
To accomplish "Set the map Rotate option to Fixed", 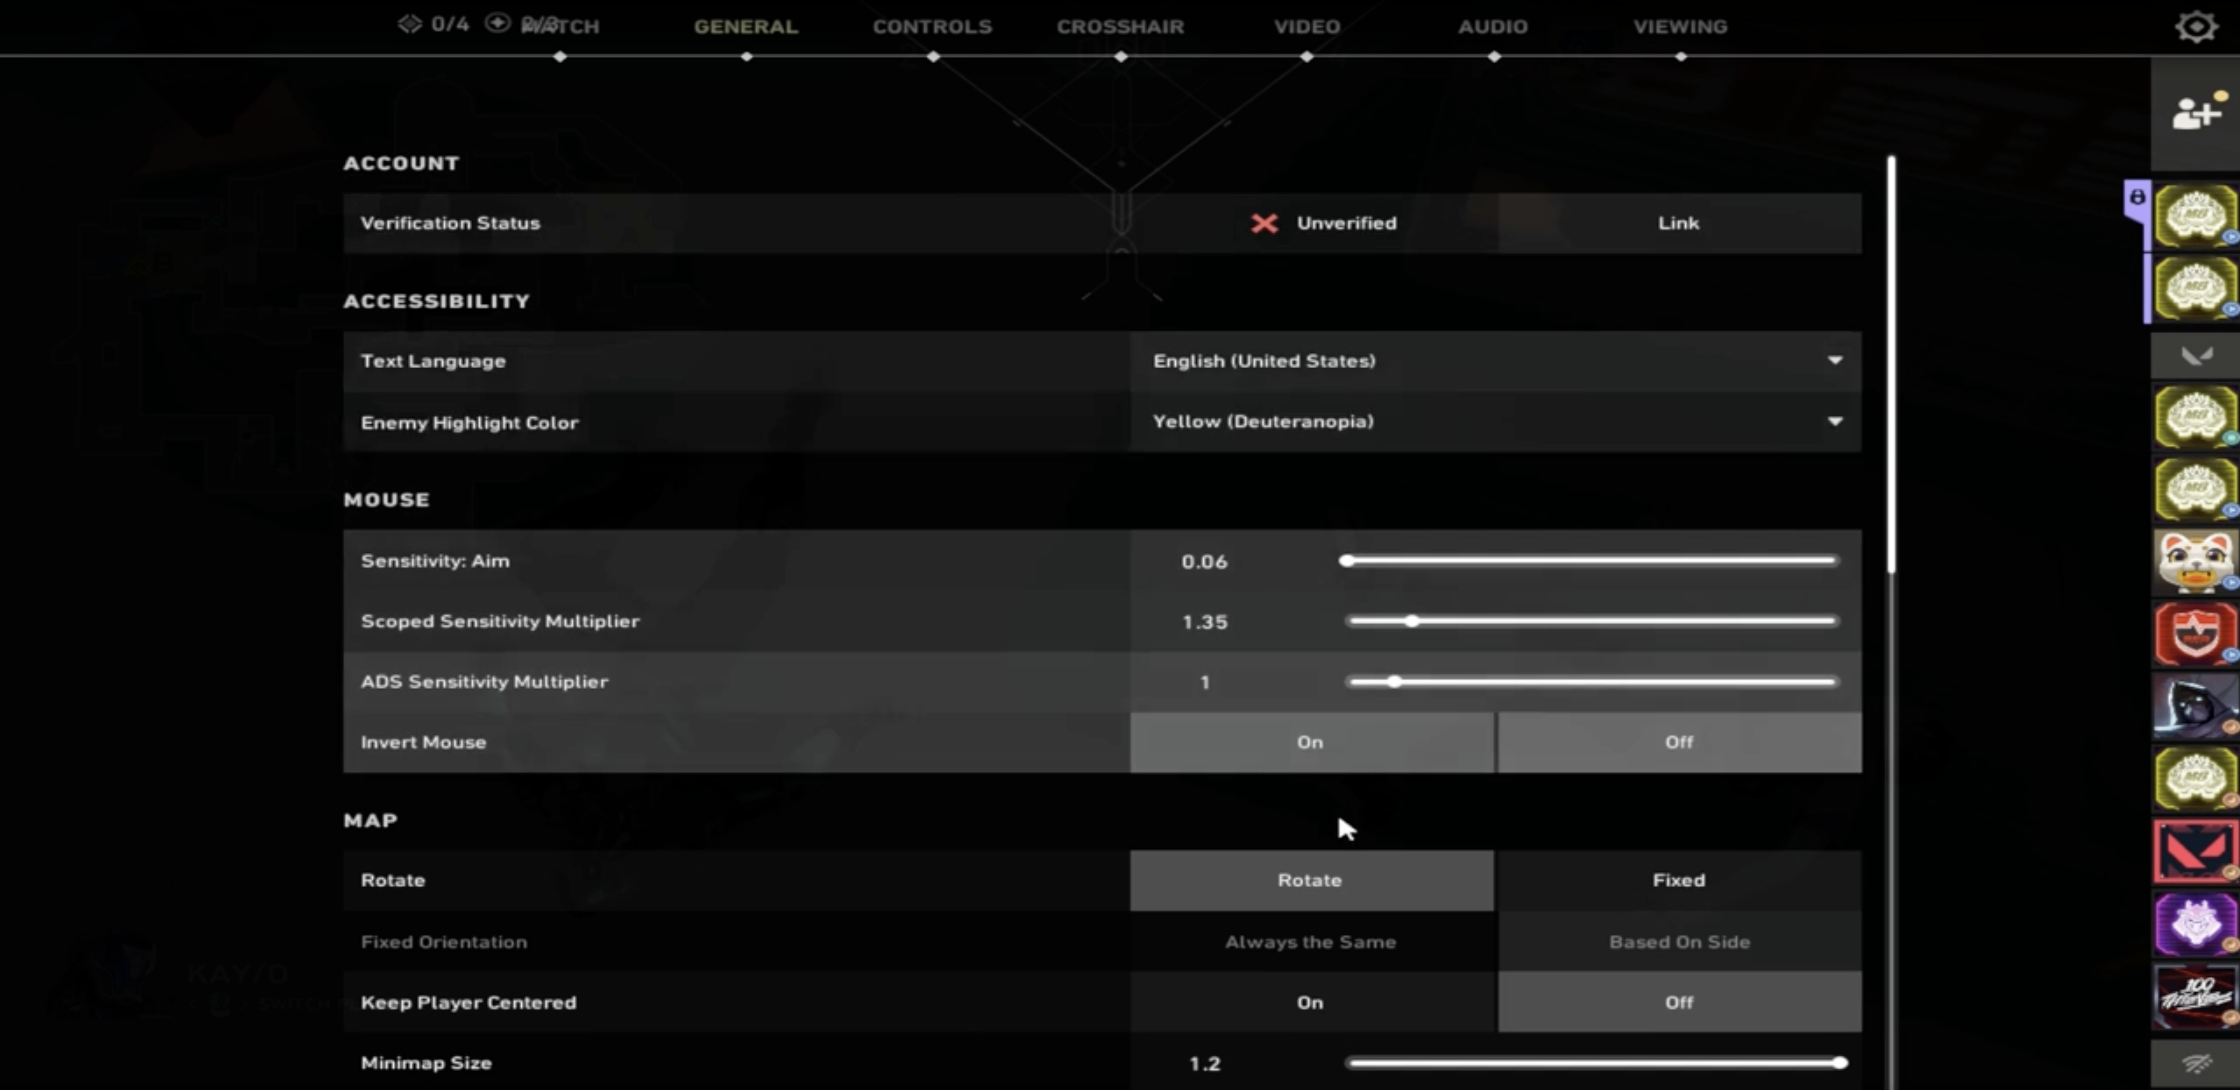I will click(1678, 880).
